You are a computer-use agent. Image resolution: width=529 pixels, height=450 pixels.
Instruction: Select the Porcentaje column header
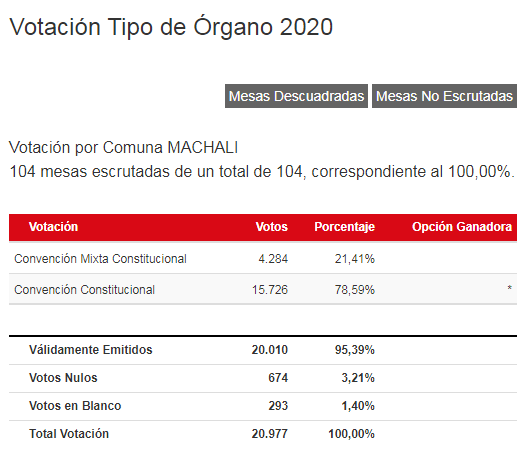(x=344, y=227)
